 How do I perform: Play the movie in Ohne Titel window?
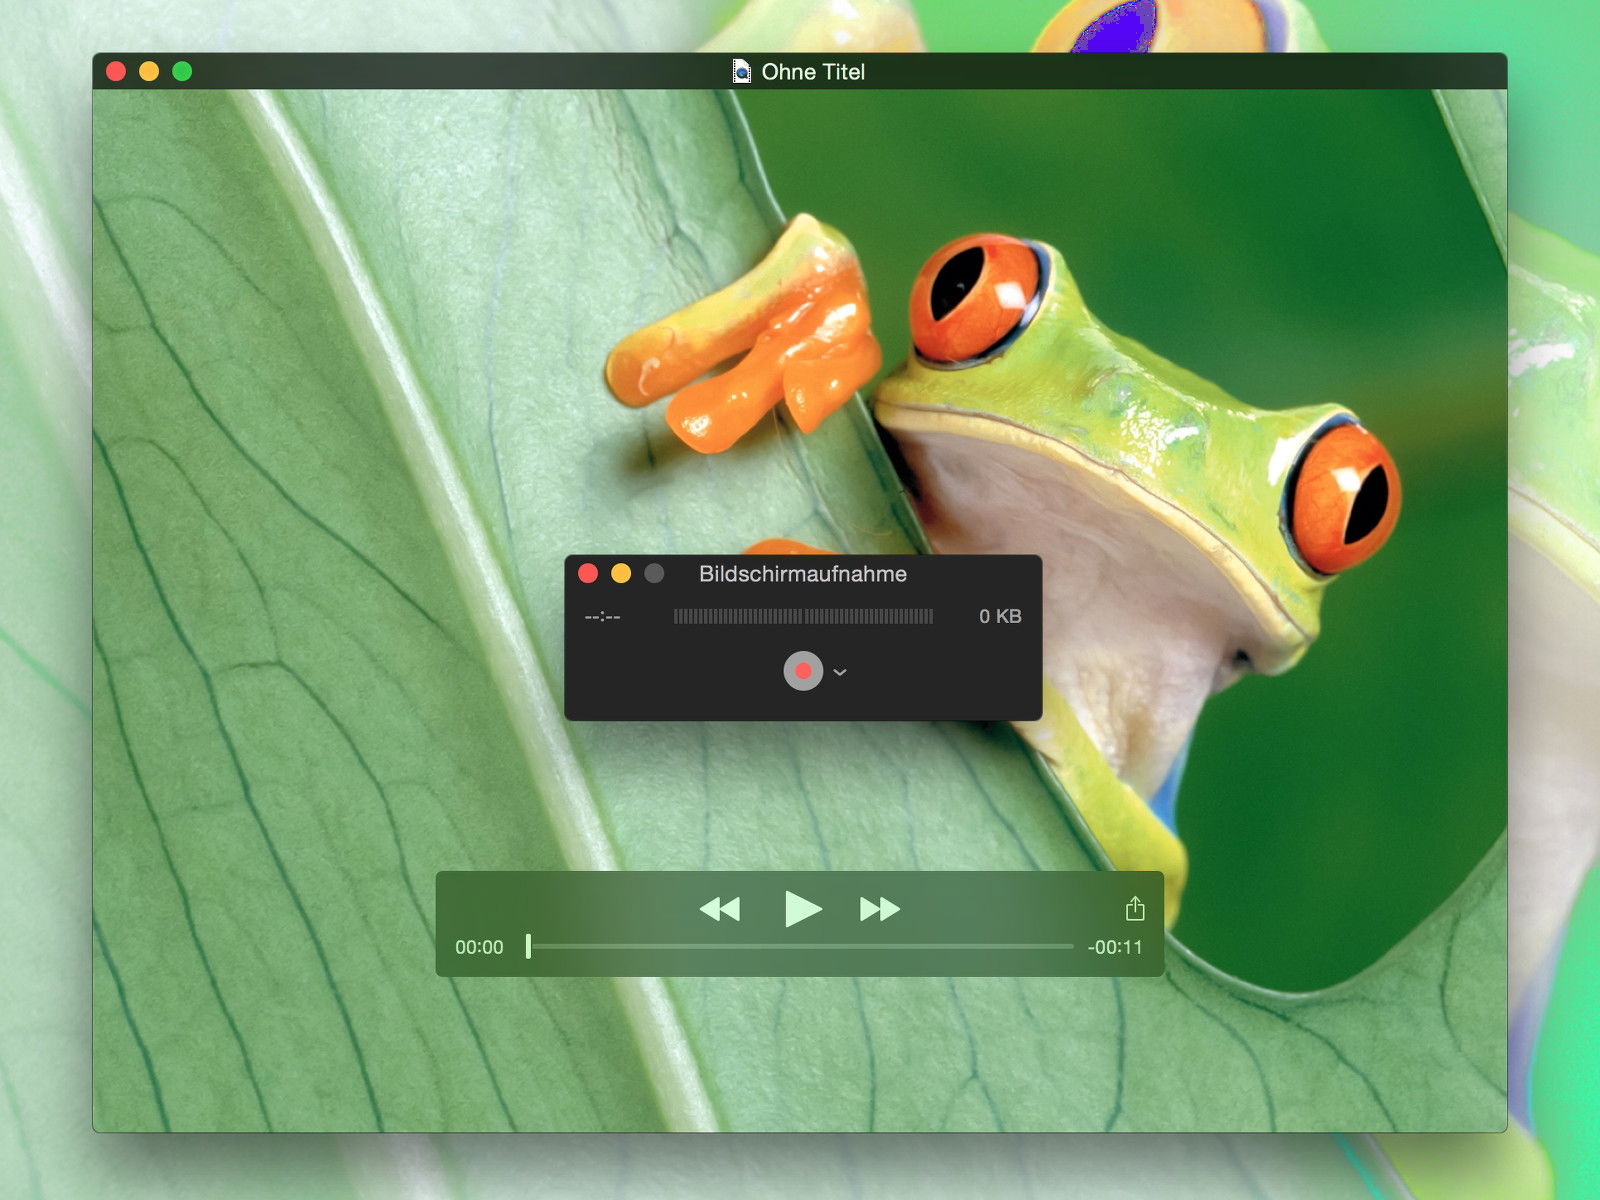[x=802, y=909]
